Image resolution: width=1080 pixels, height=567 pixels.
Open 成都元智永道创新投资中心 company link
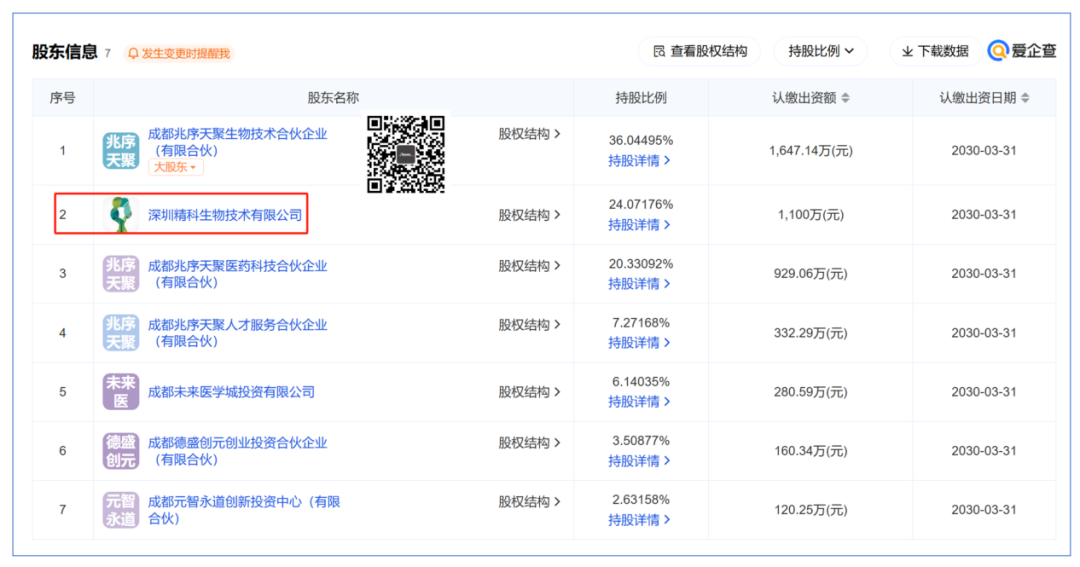pyautogui.click(x=243, y=502)
